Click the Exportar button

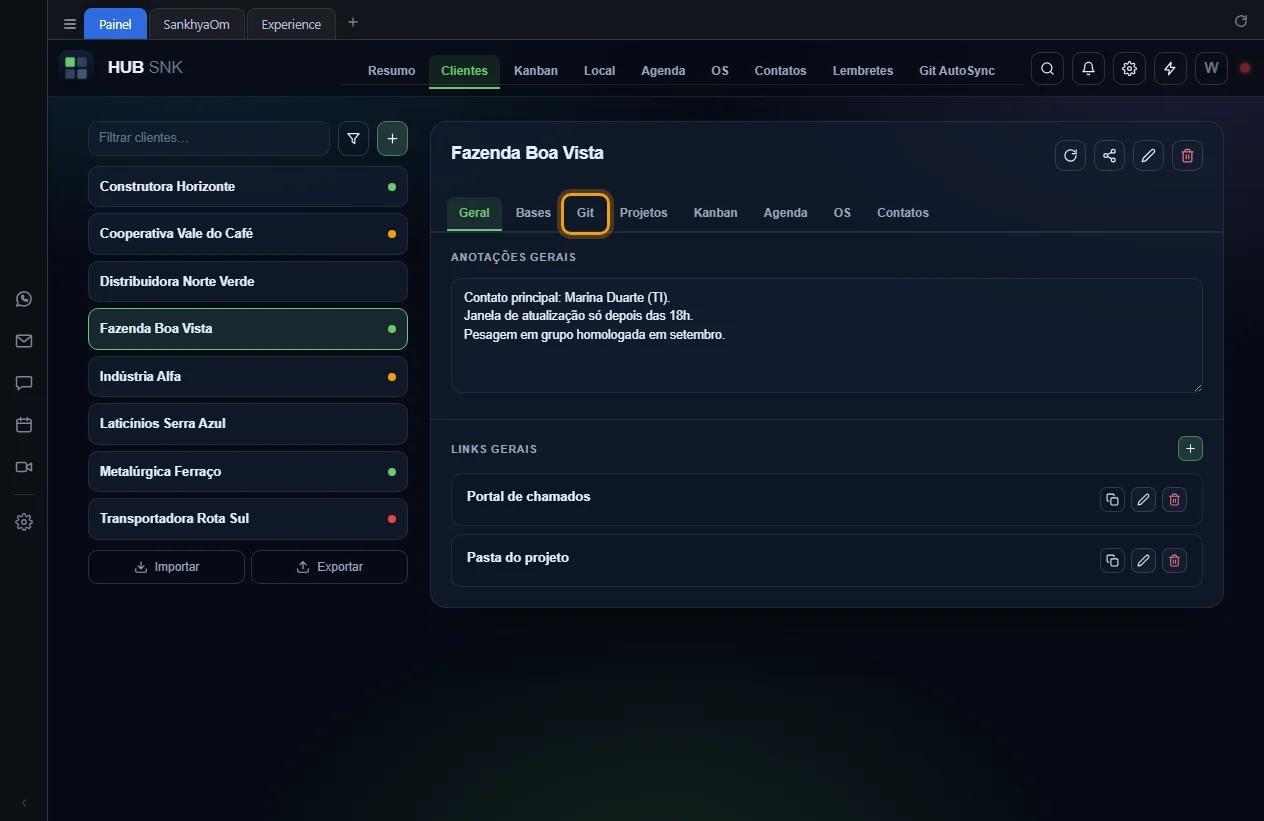(329, 567)
